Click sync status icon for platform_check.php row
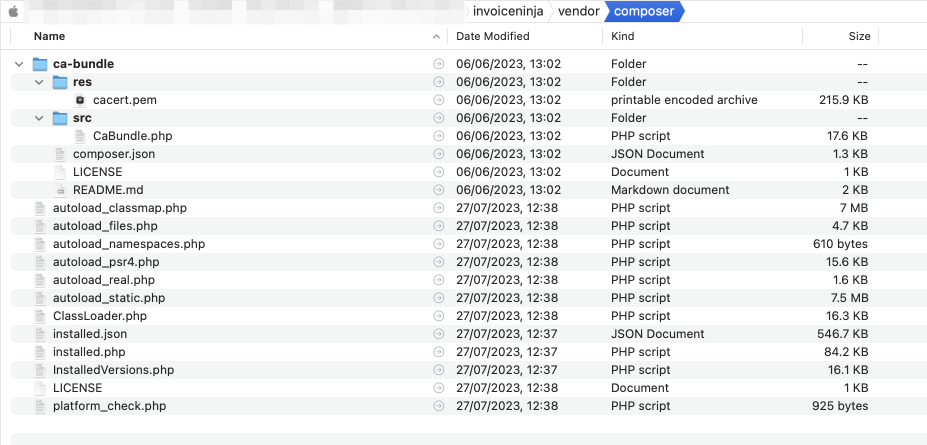 click(x=439, y=406)
